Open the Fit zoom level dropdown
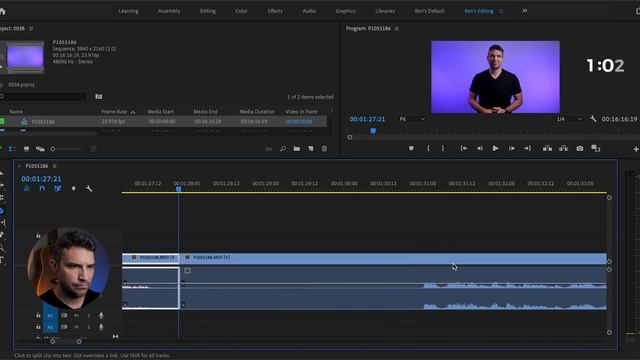The width and height of the screenshot is (640, 360). pos(412,119)
